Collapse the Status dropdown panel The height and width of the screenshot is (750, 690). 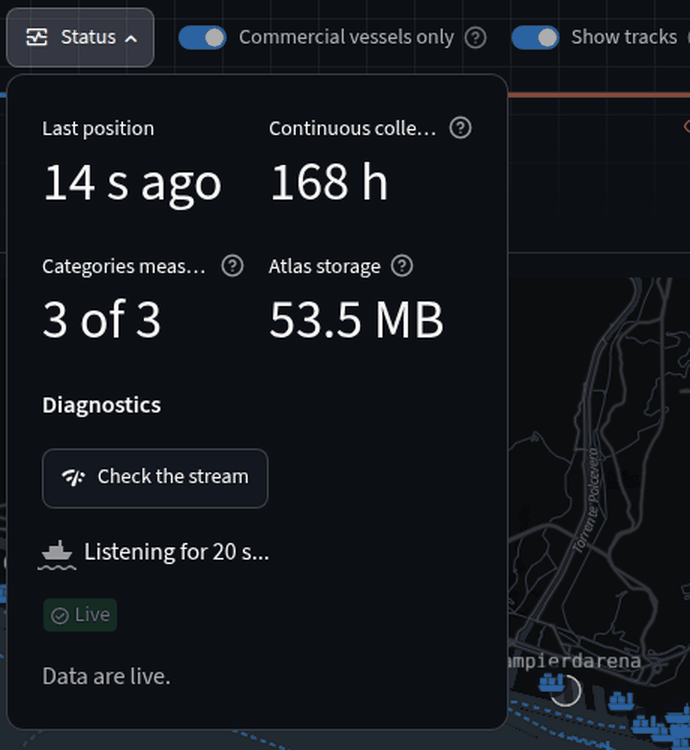(x=80, y=37)
